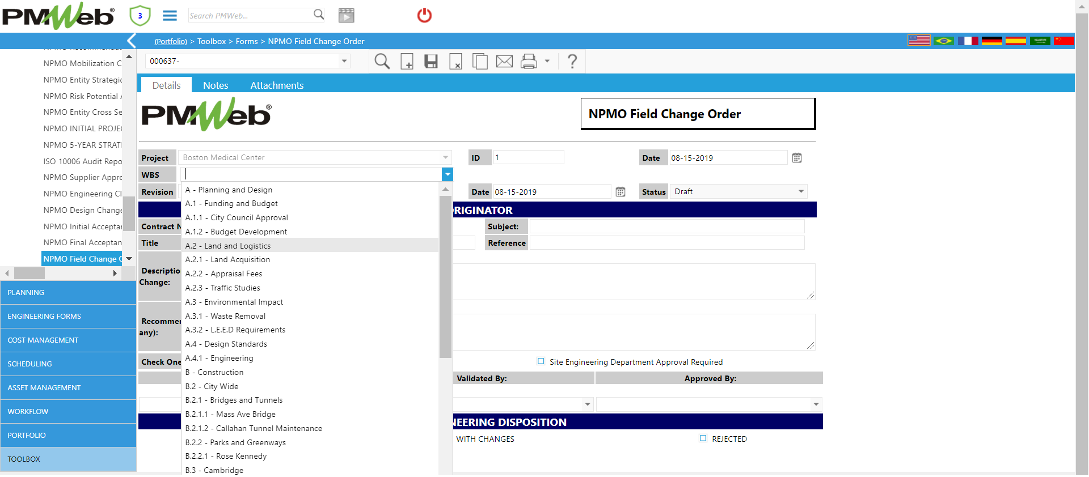Select ISO 10006 Audit Report sidebar item
The height and width of the screenshot is (477, 1089).
point(83,160)
